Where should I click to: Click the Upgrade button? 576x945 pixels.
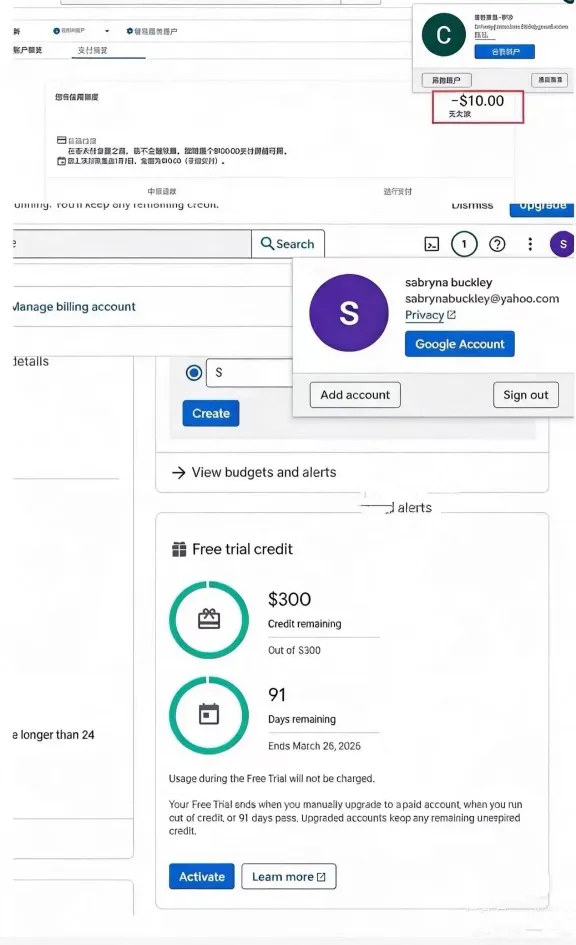click(541, 206)
